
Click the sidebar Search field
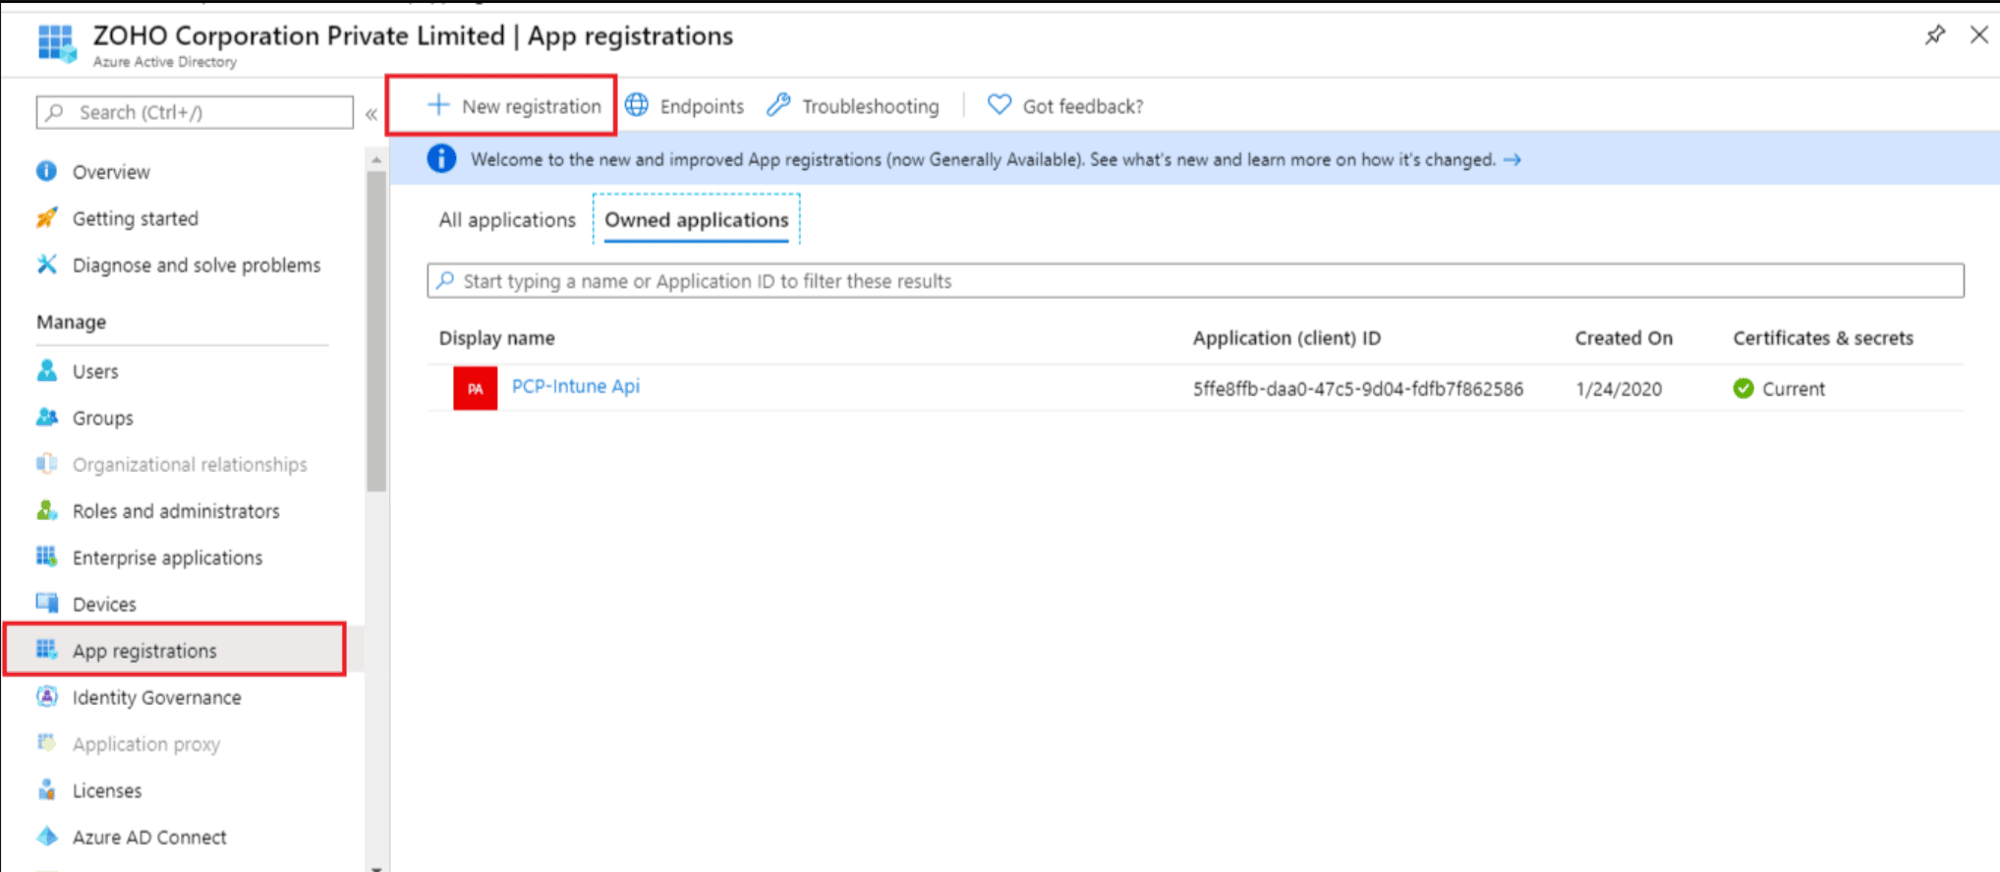pyautogui.click(x=195, y=112)
